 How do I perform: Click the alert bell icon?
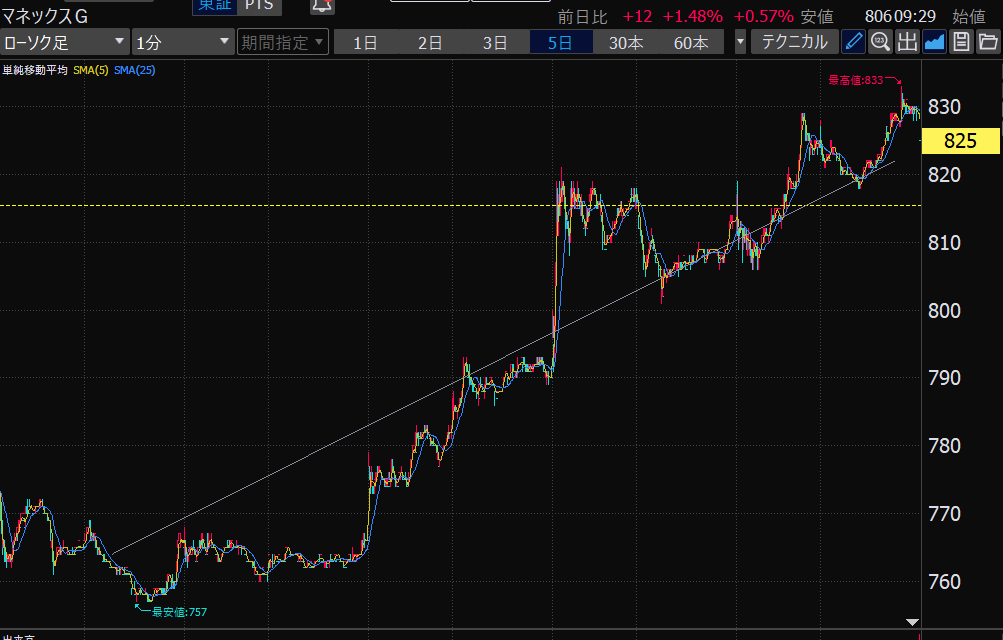[x=322, y=6]
